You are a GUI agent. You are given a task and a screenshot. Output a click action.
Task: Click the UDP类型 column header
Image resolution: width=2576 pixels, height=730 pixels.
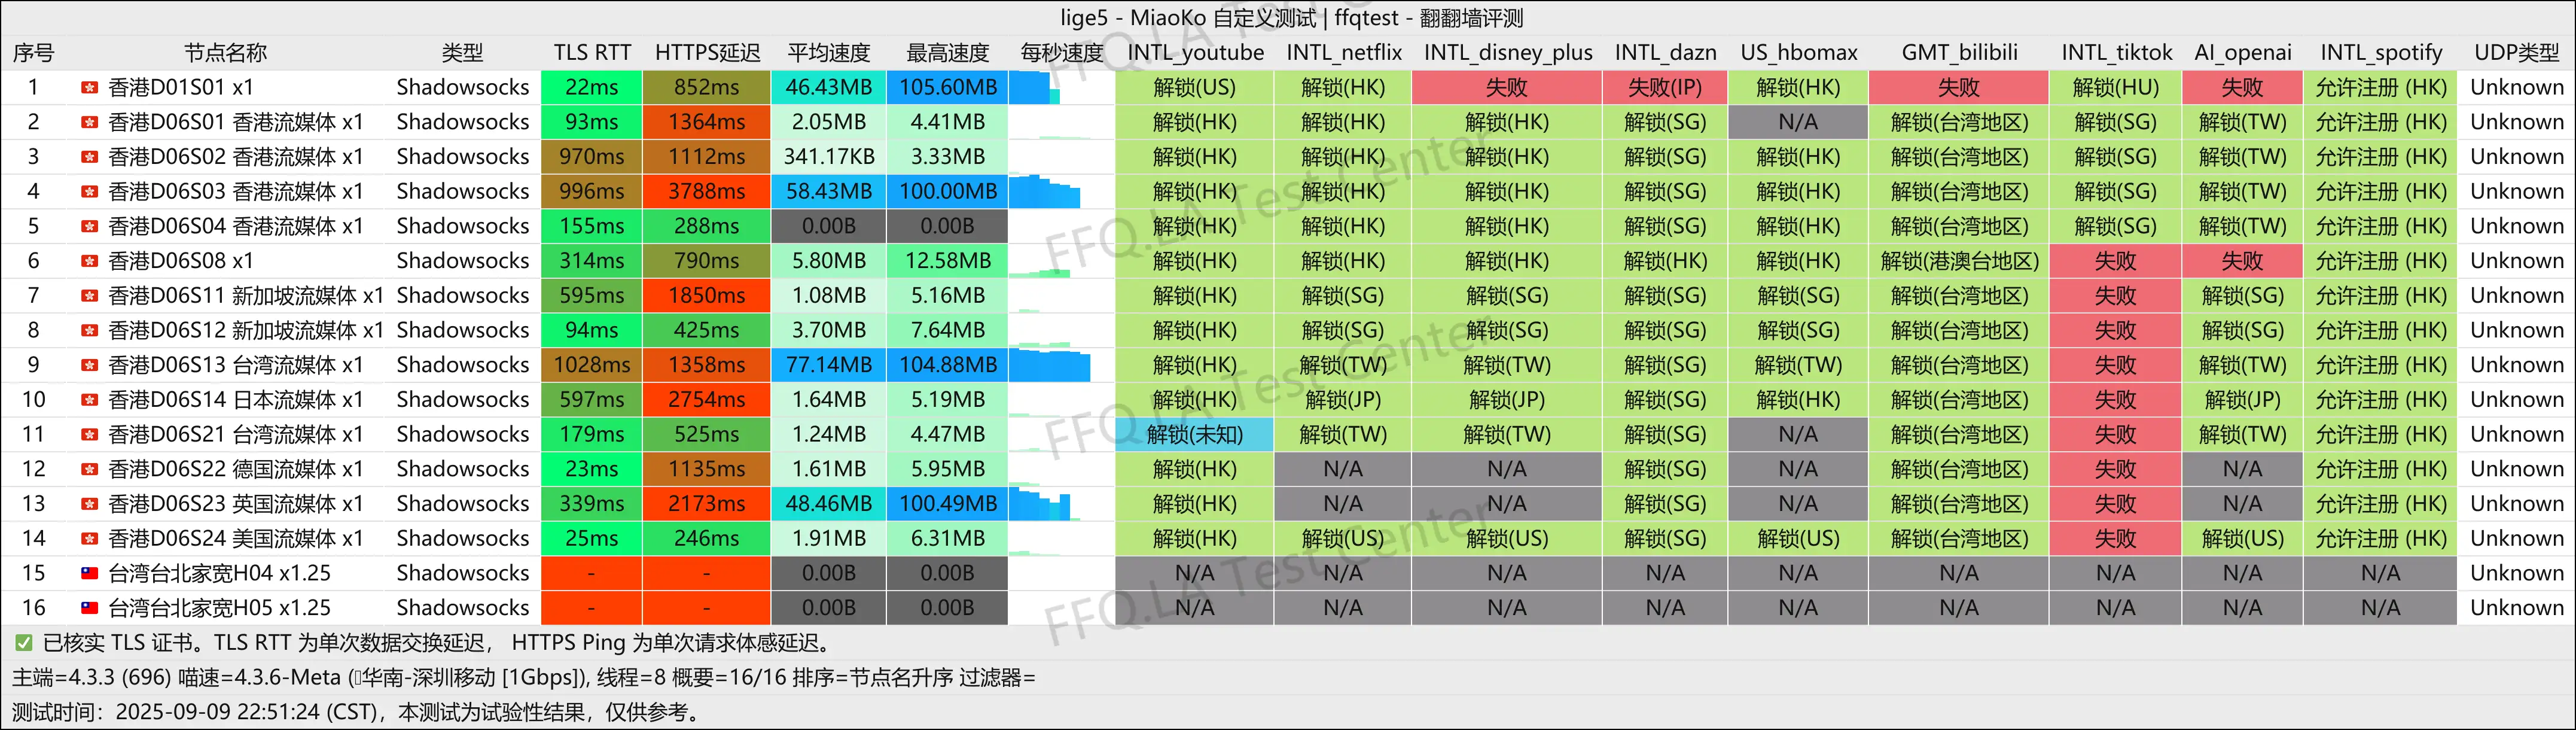click(2516, 53)
